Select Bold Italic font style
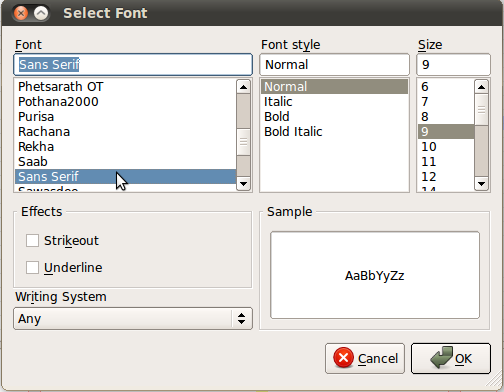Screen dimensions: 504x392 click(293, 132)
